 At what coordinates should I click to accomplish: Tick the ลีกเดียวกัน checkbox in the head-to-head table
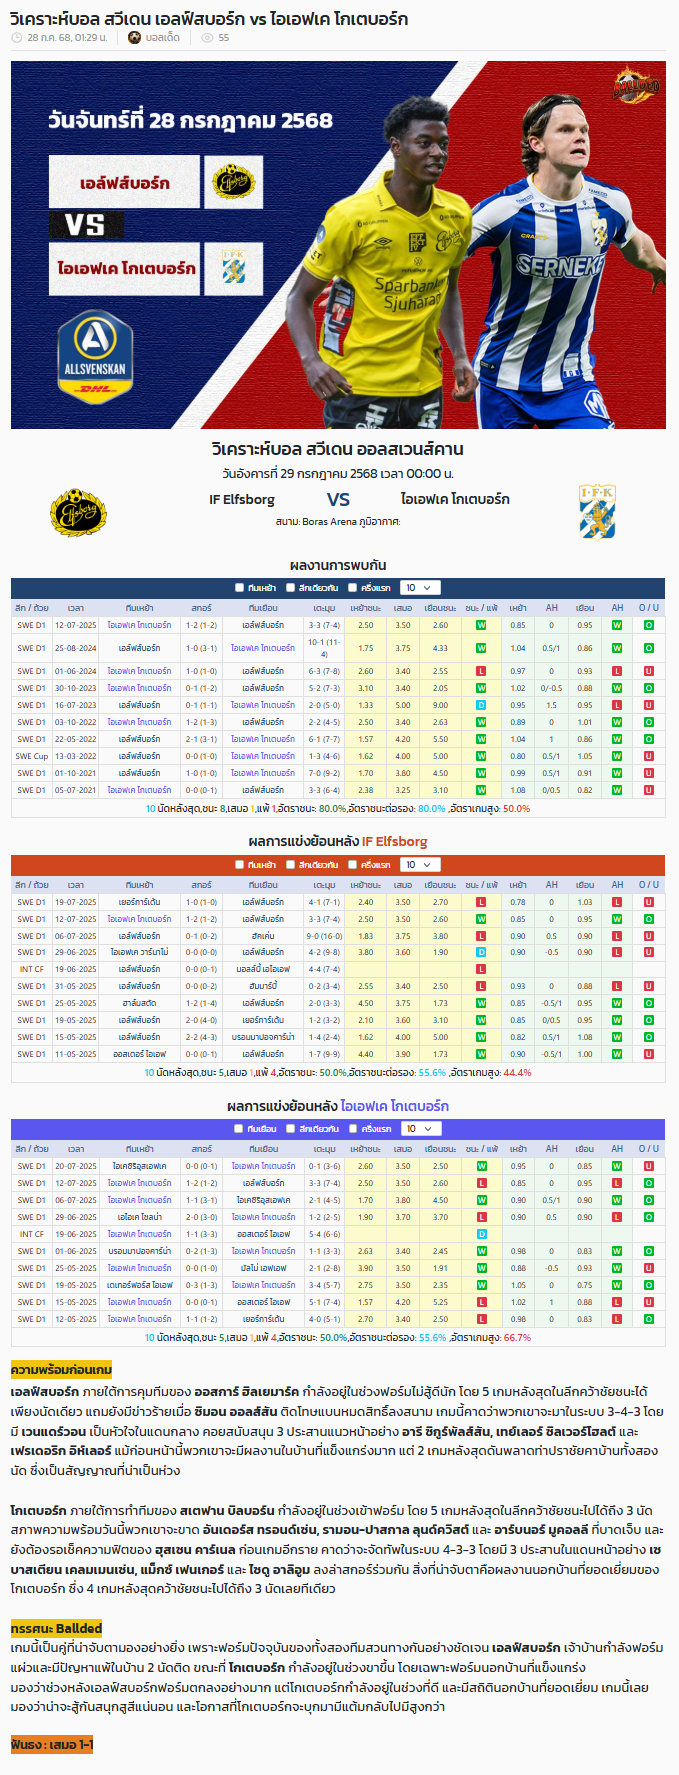(290, 588)
